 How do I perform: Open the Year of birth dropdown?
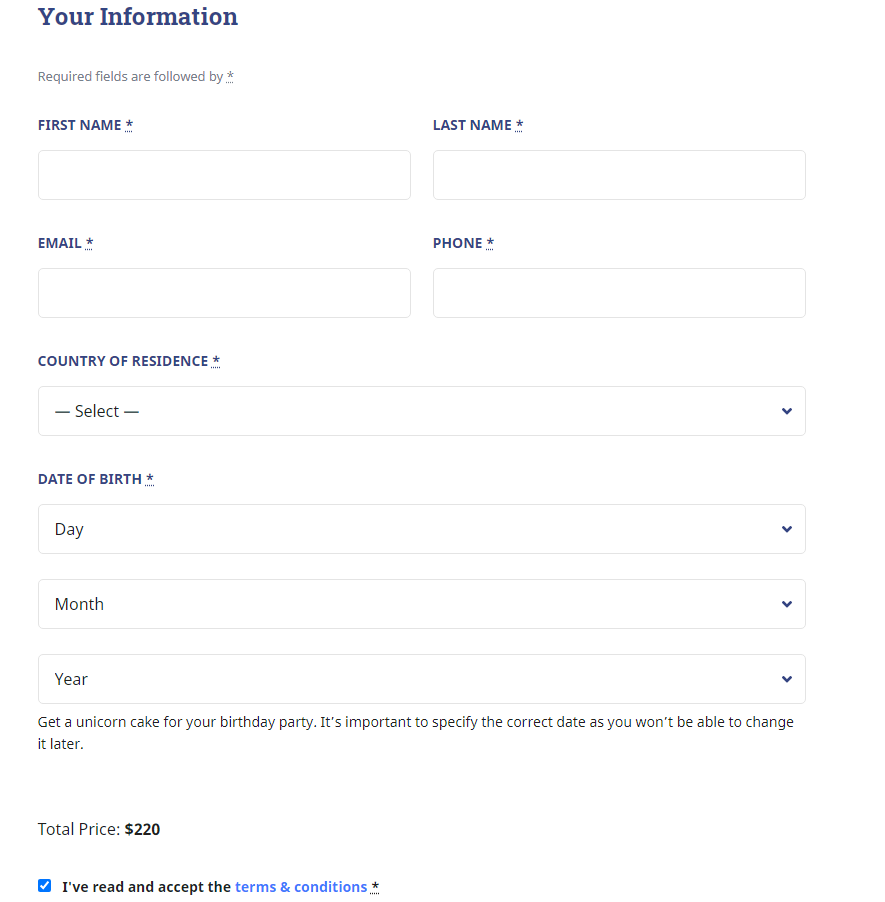422,679
